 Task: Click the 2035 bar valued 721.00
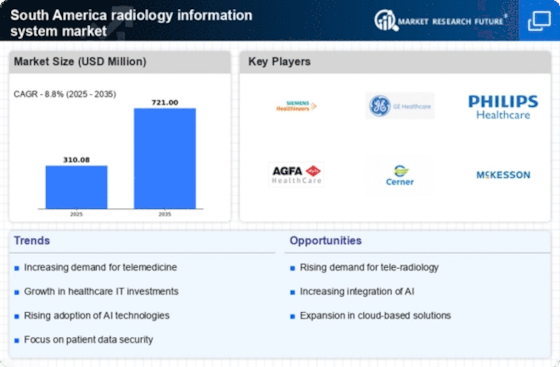165,159
